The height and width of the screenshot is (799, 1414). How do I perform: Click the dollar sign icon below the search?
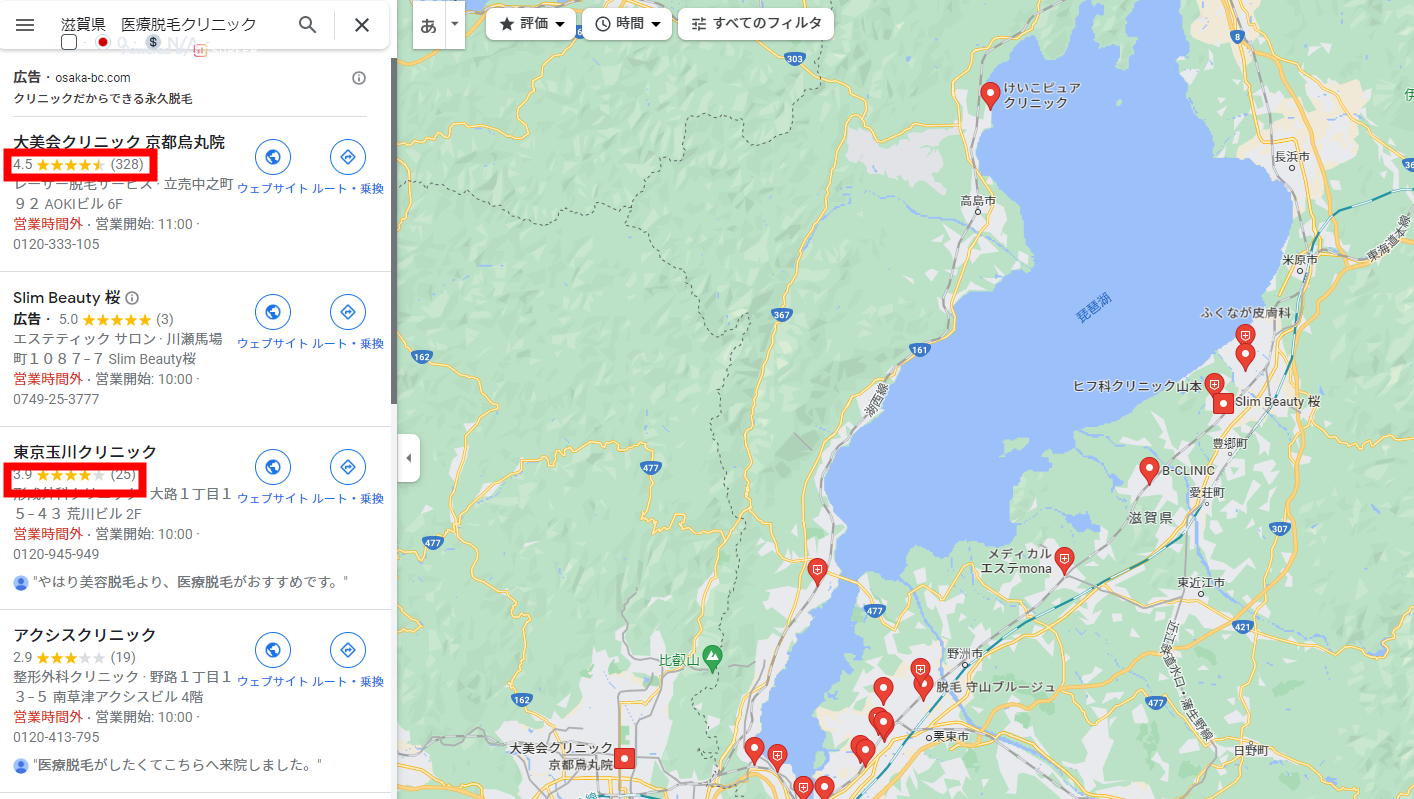153,42
